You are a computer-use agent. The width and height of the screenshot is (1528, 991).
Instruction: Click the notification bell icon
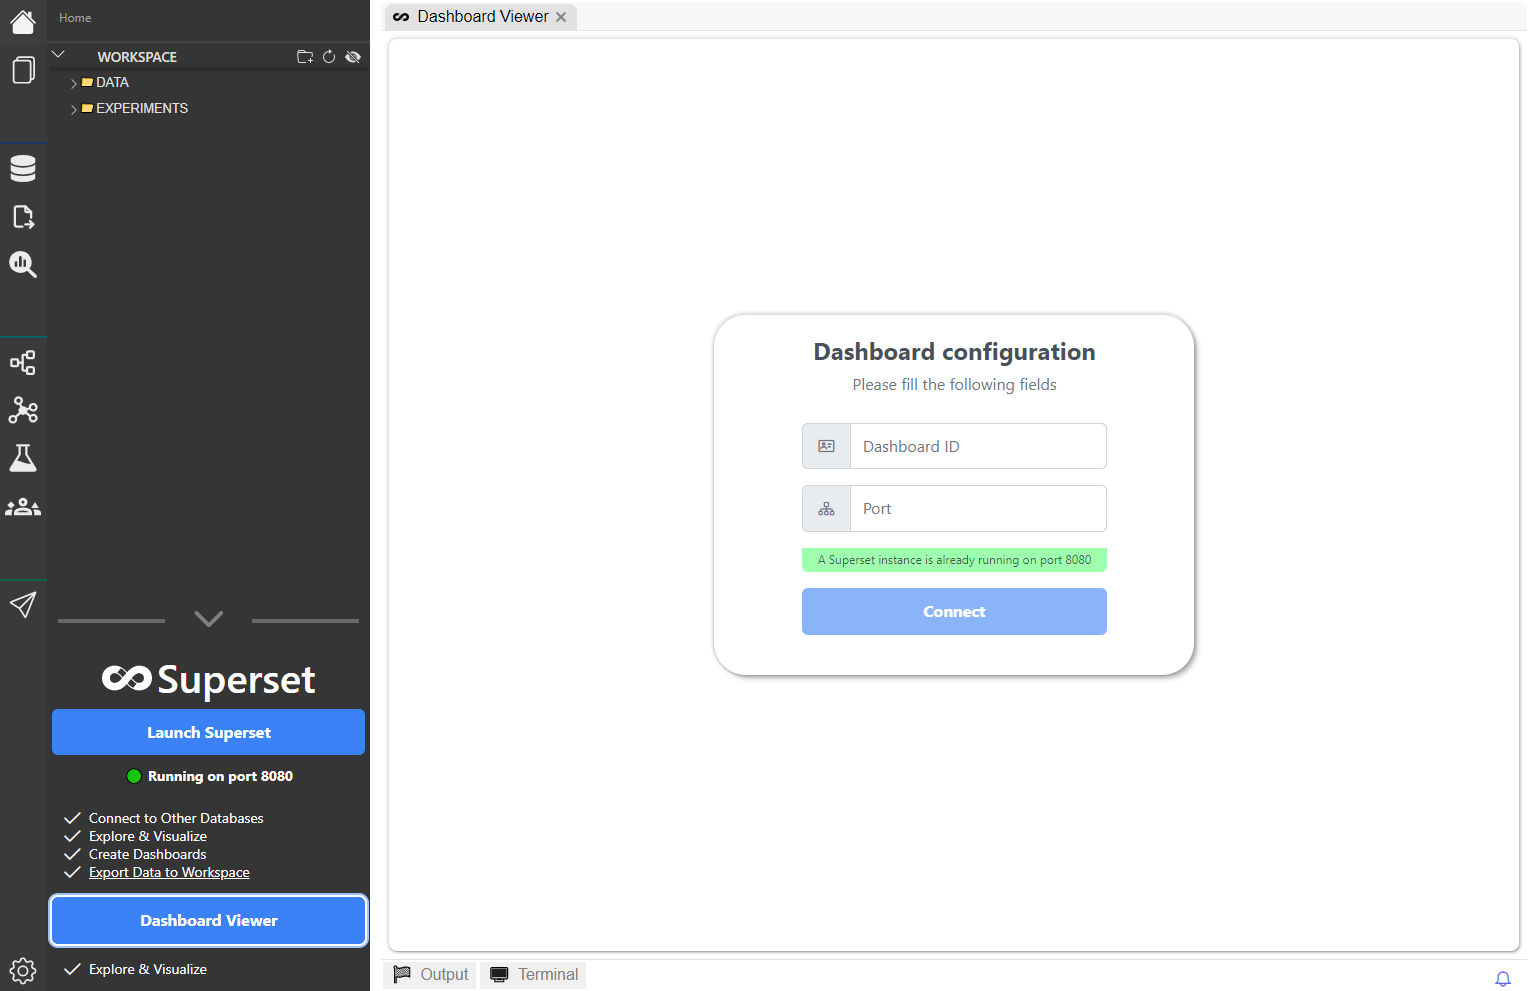[1502, 979]
